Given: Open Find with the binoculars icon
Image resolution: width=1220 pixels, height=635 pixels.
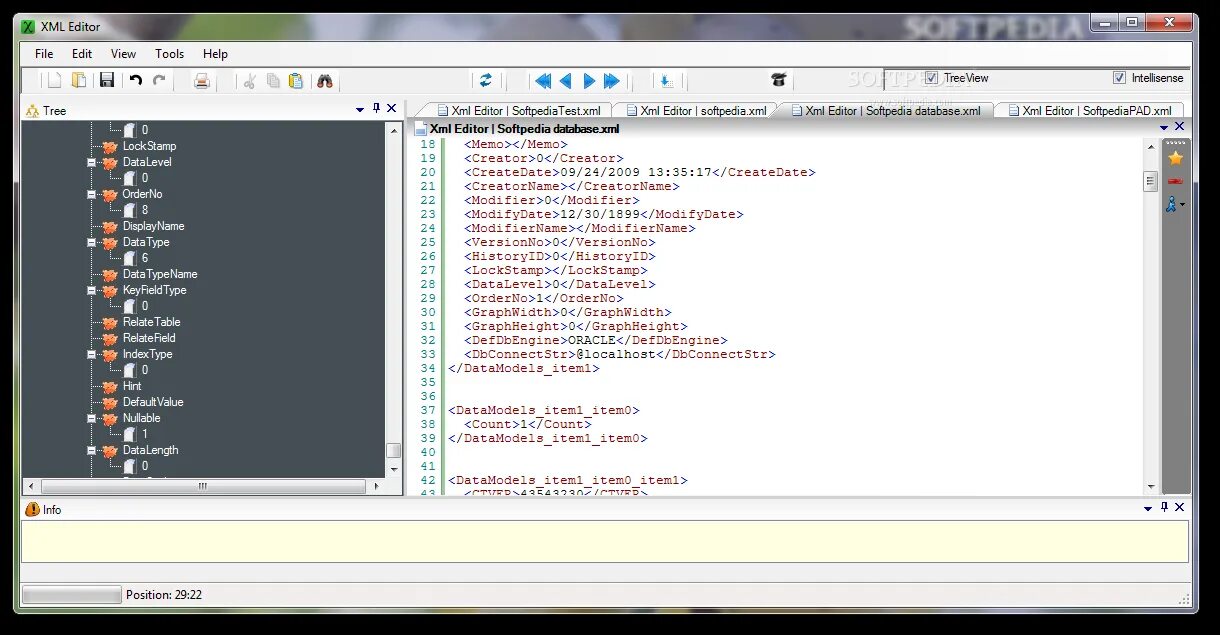Looking at the screenshot, I should point(325,81).
